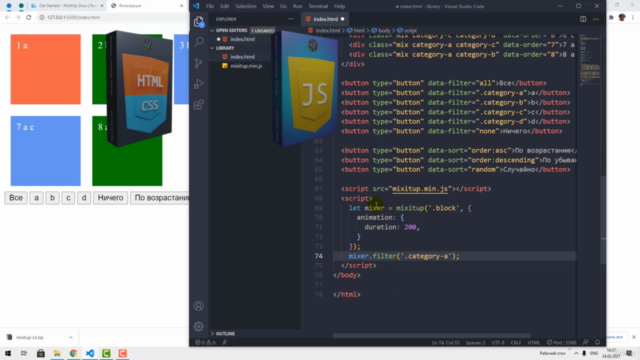This screenshot has width=640, height=360.
Task: Click the 'CRLF' line ending entry
Action: point(516,342)
